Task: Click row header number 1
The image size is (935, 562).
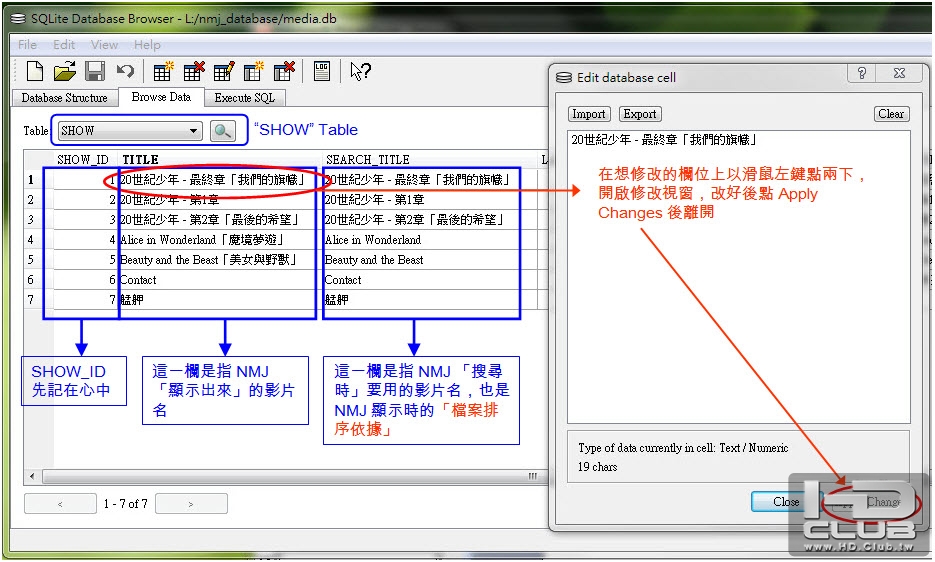Action: point(38,180)
